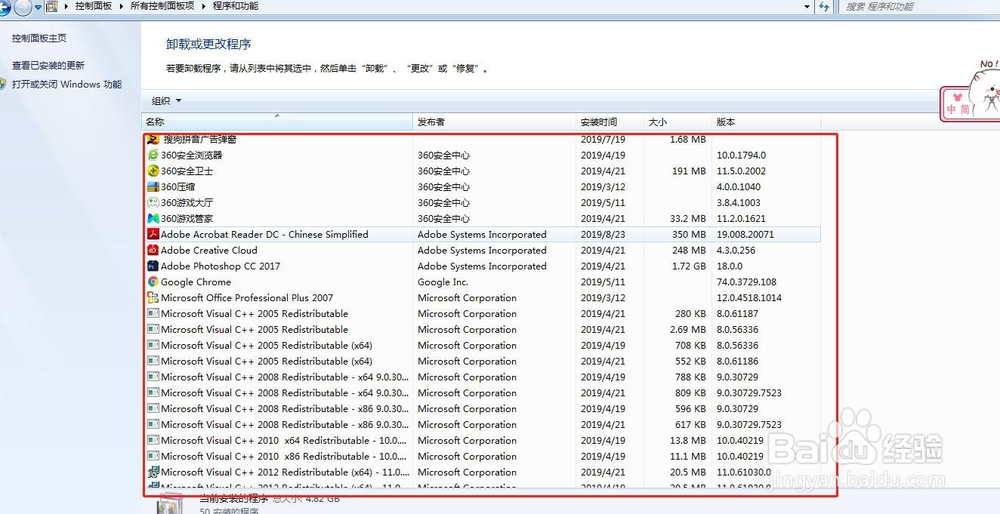Click the 2.69 MB size cell
This screenshot has height=514, width=1000.
click(x=688, y=330)
